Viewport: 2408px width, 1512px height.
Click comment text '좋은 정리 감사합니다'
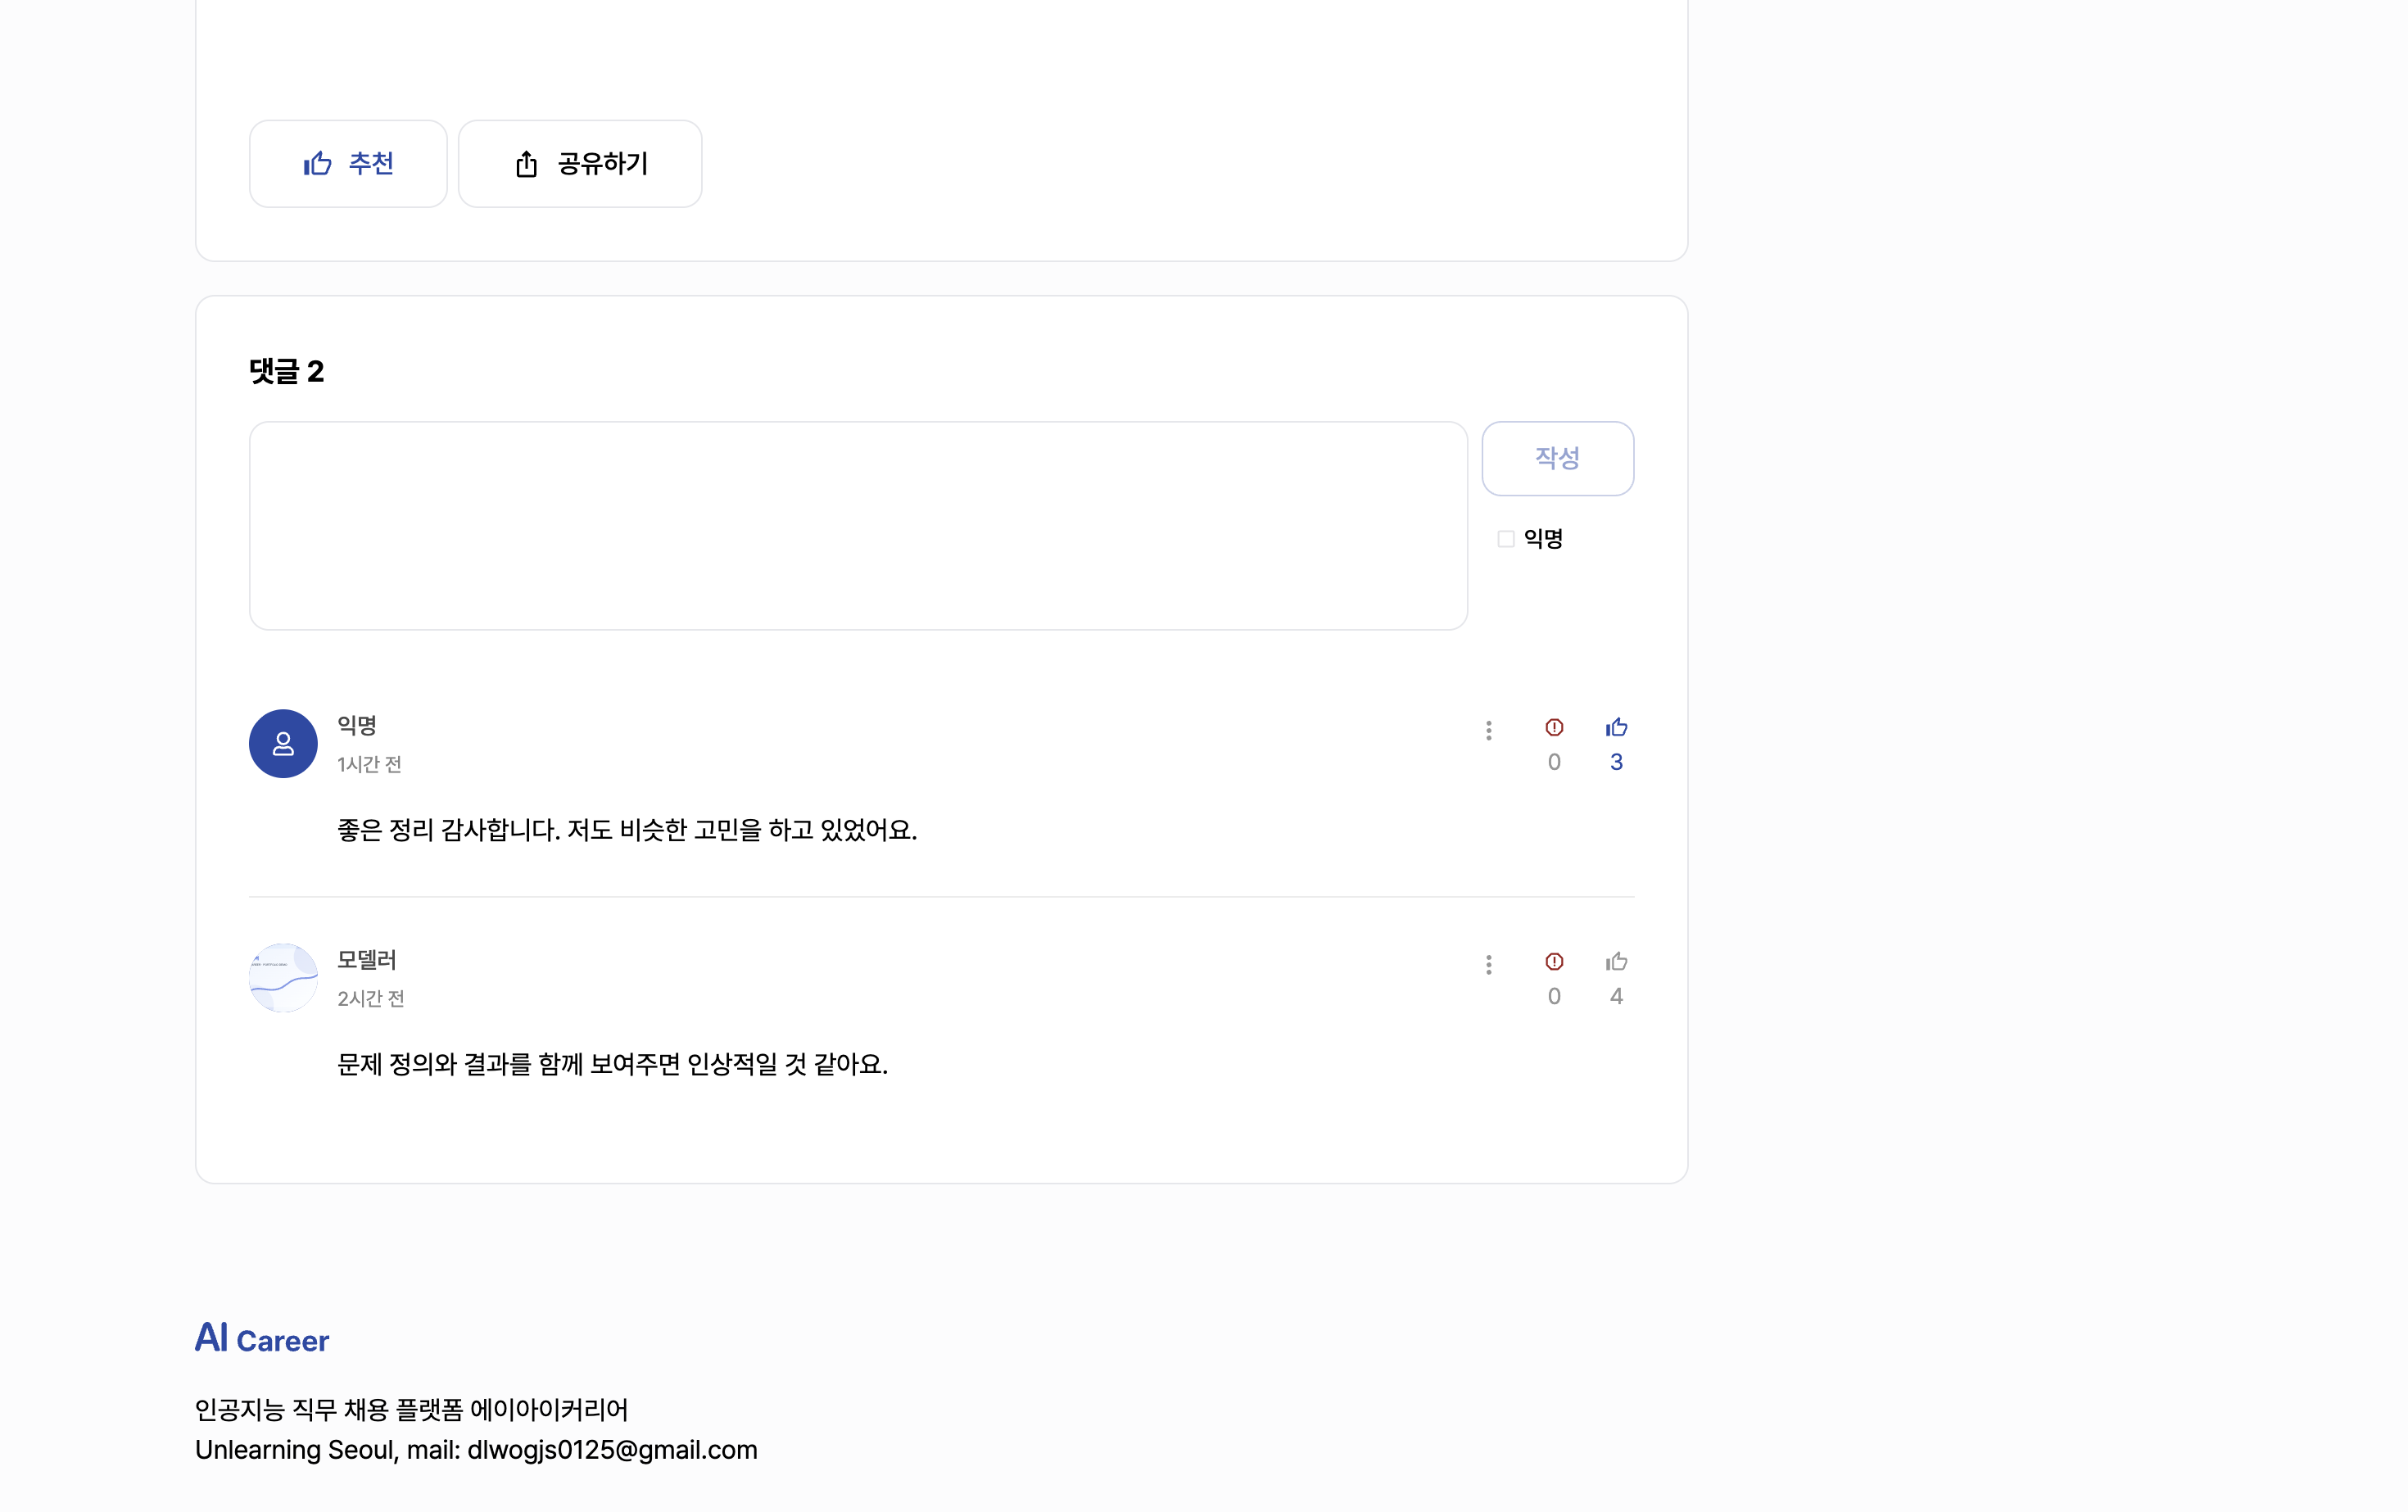[x=448, y=830]
